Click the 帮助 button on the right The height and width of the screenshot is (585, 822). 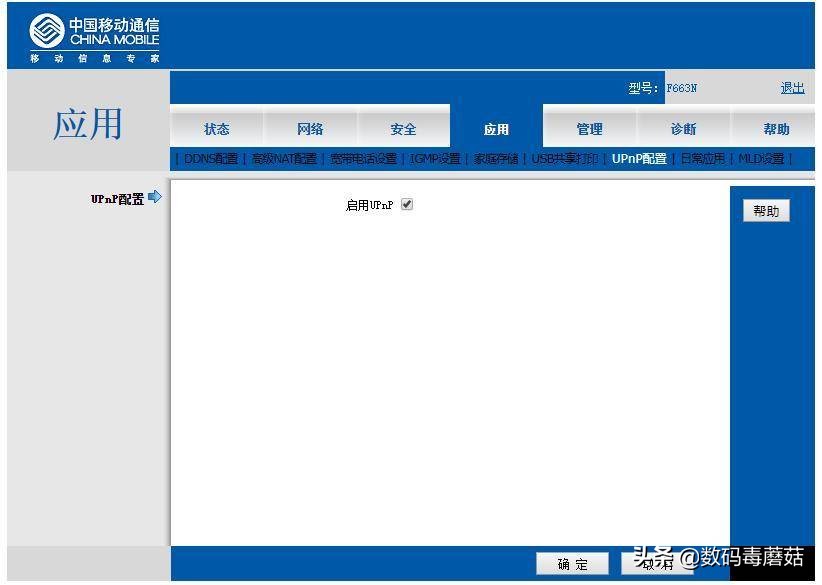click(766, 211)
